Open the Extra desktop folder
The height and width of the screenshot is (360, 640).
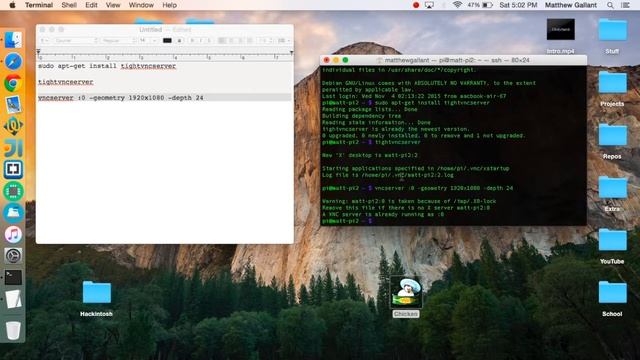[x=612, y=188]
